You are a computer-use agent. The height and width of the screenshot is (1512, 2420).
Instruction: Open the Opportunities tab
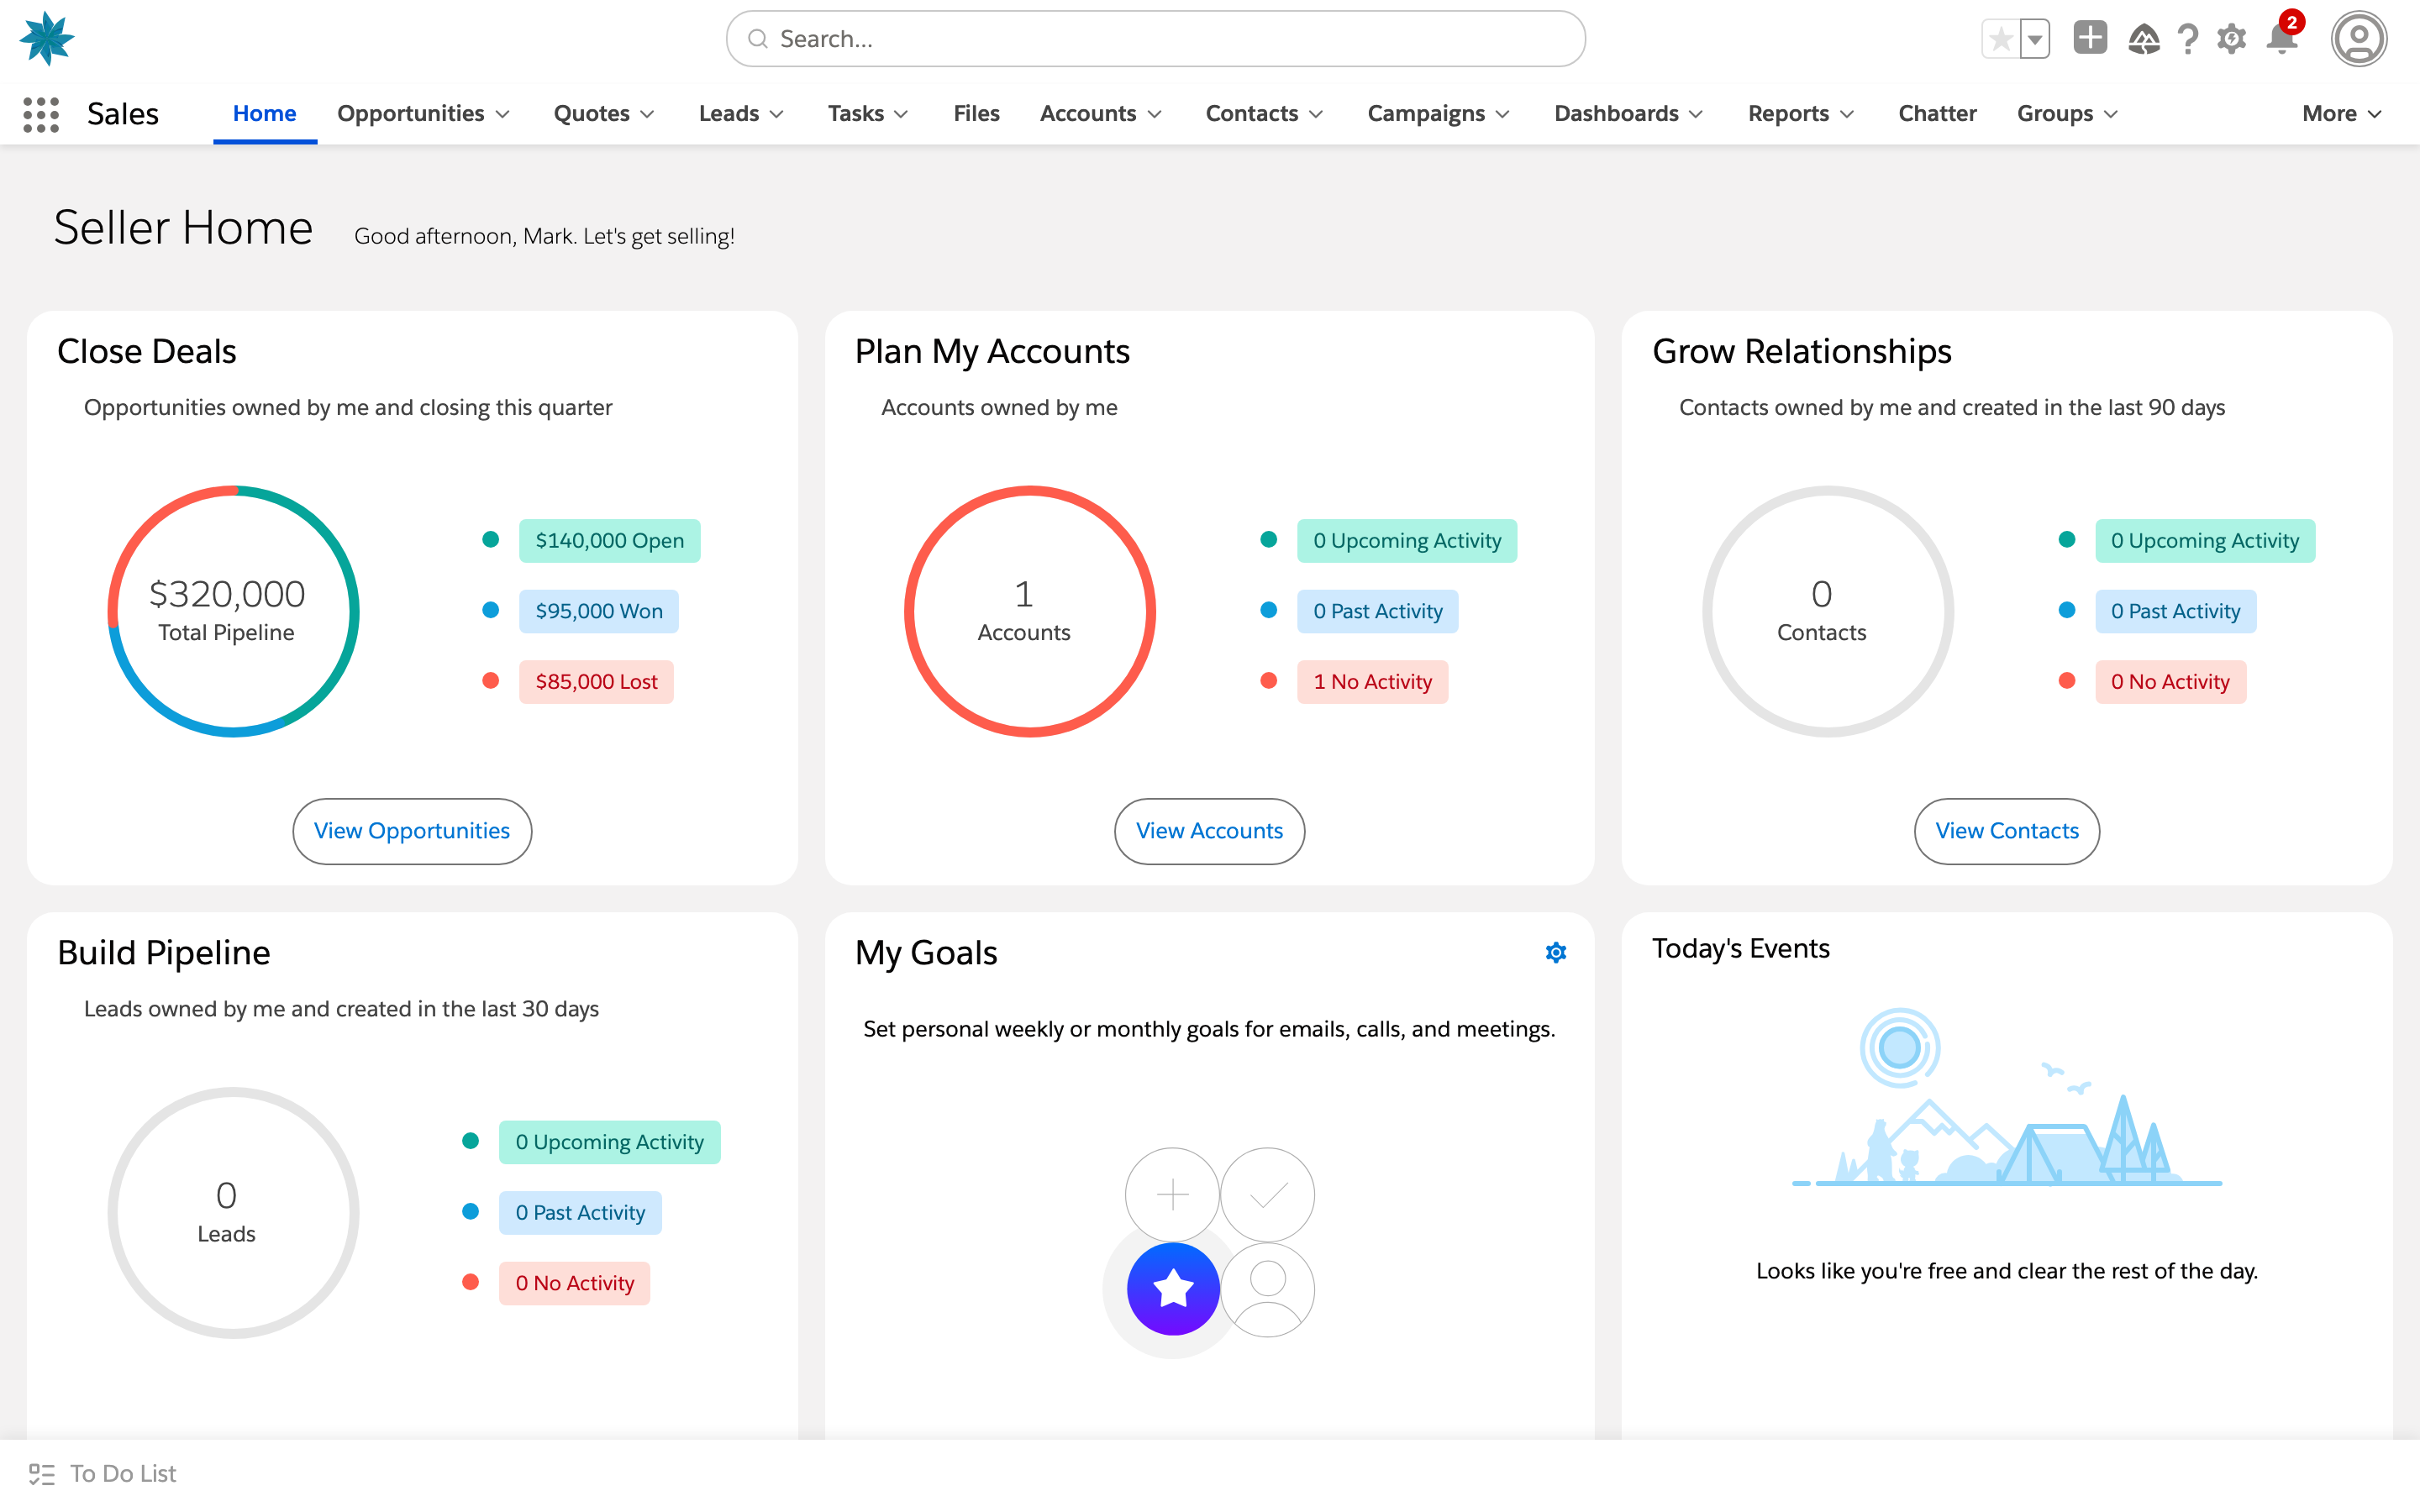(411, 114)
